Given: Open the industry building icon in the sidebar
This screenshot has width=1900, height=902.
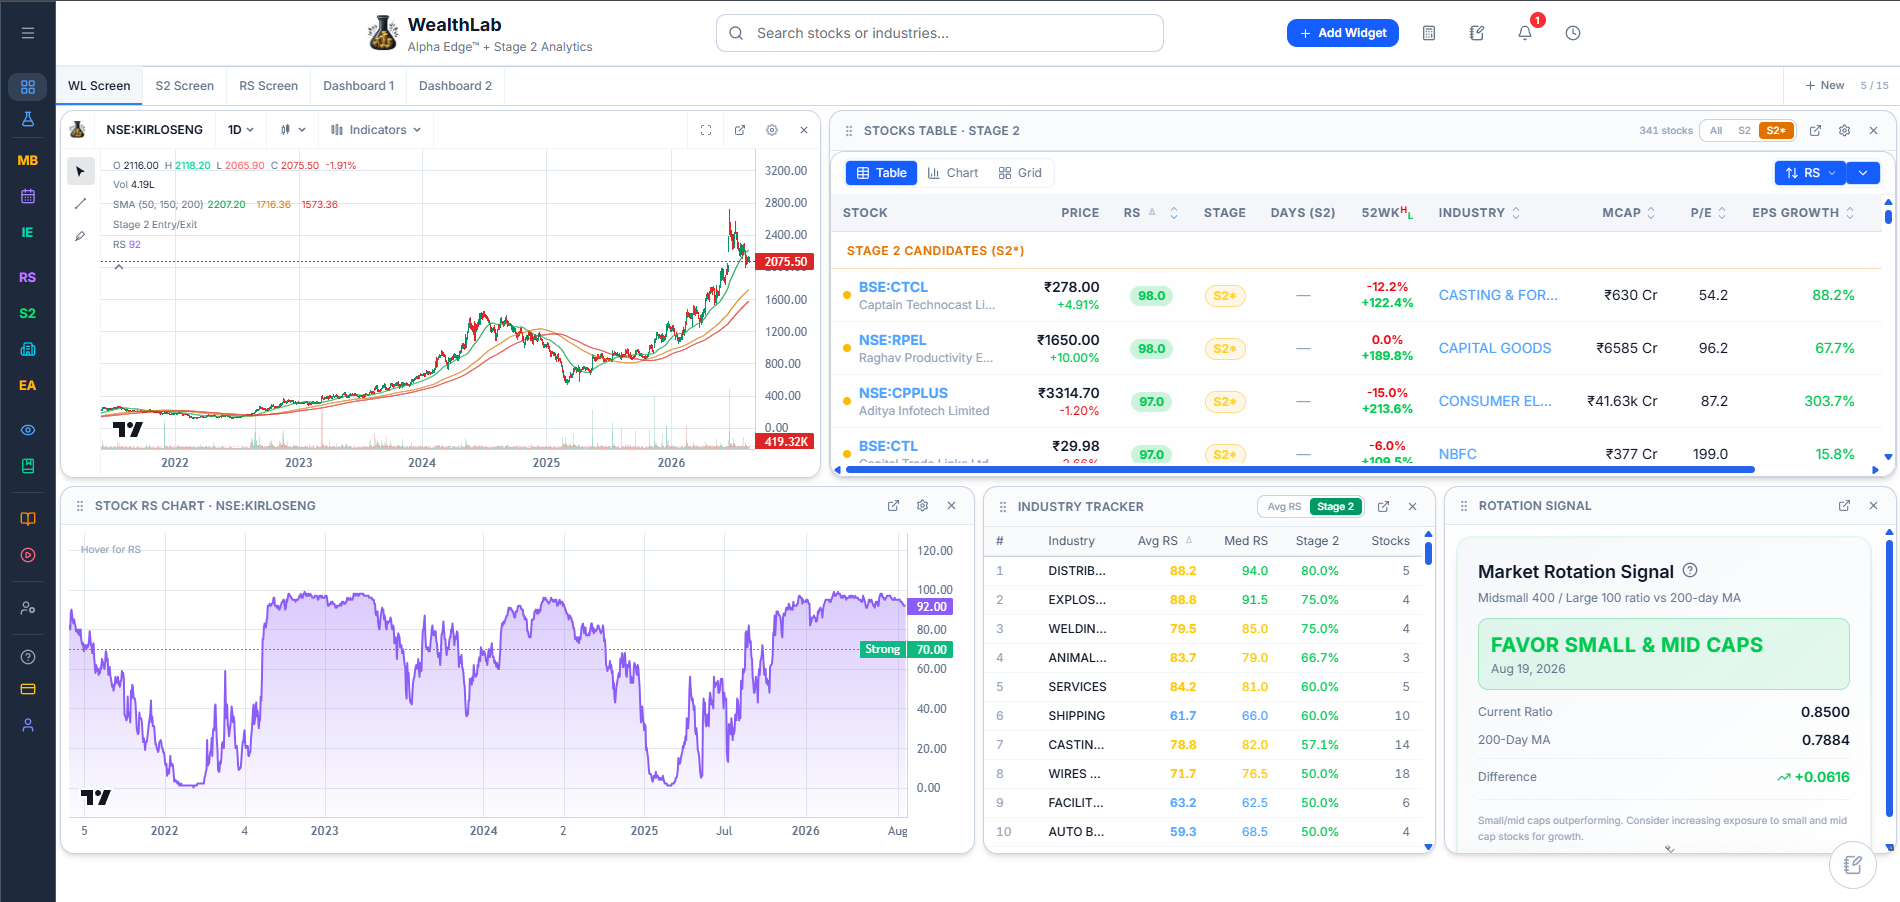Looking at the screenshot, I should [x=28, y=349].
